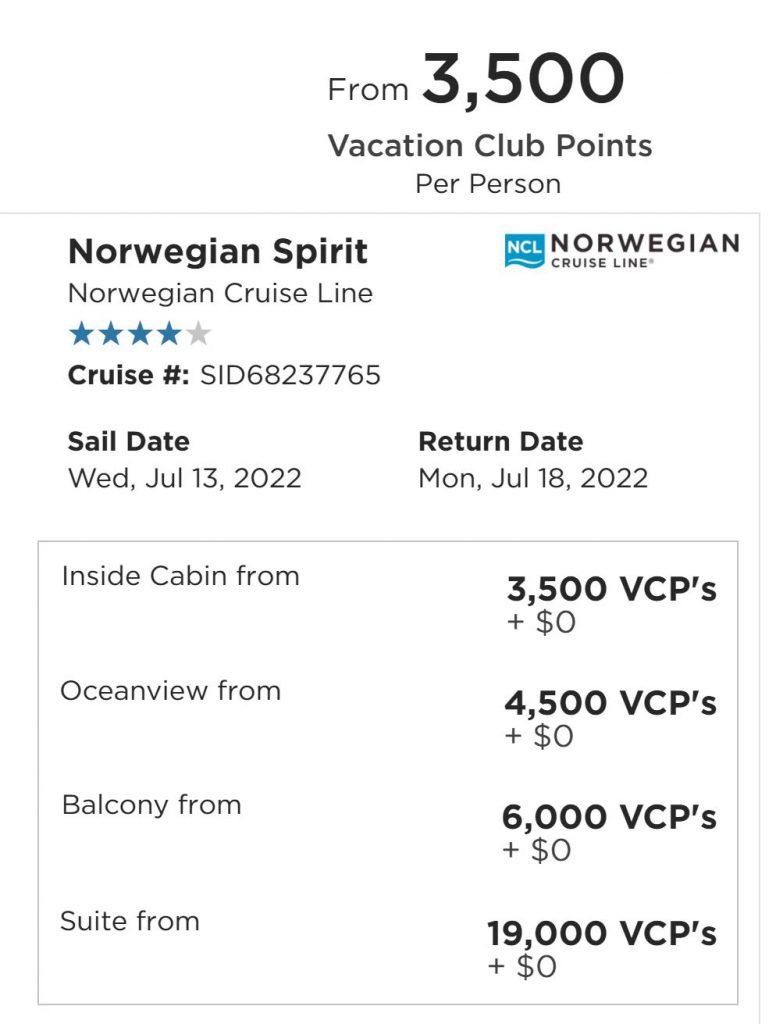Choose the 4,500 VCP's oceanview price

pos(610,703)
